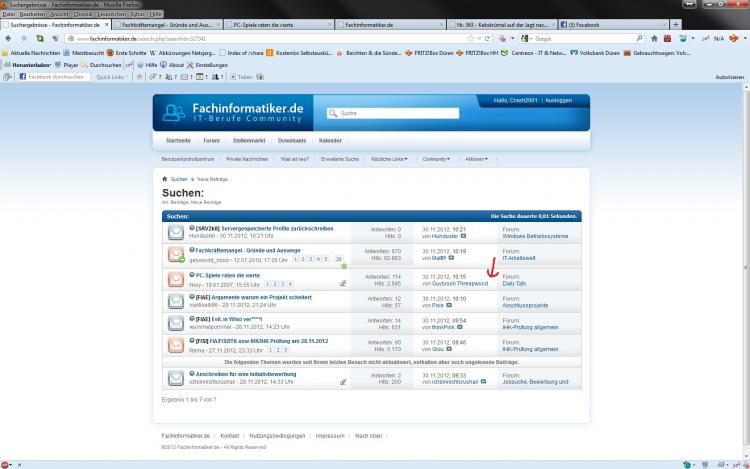Image resolution: width=750 pixels, height=469 pixels.
Task: Click envelope icon of Fachkräftemangel thread
Action: (x=176, y=254)
